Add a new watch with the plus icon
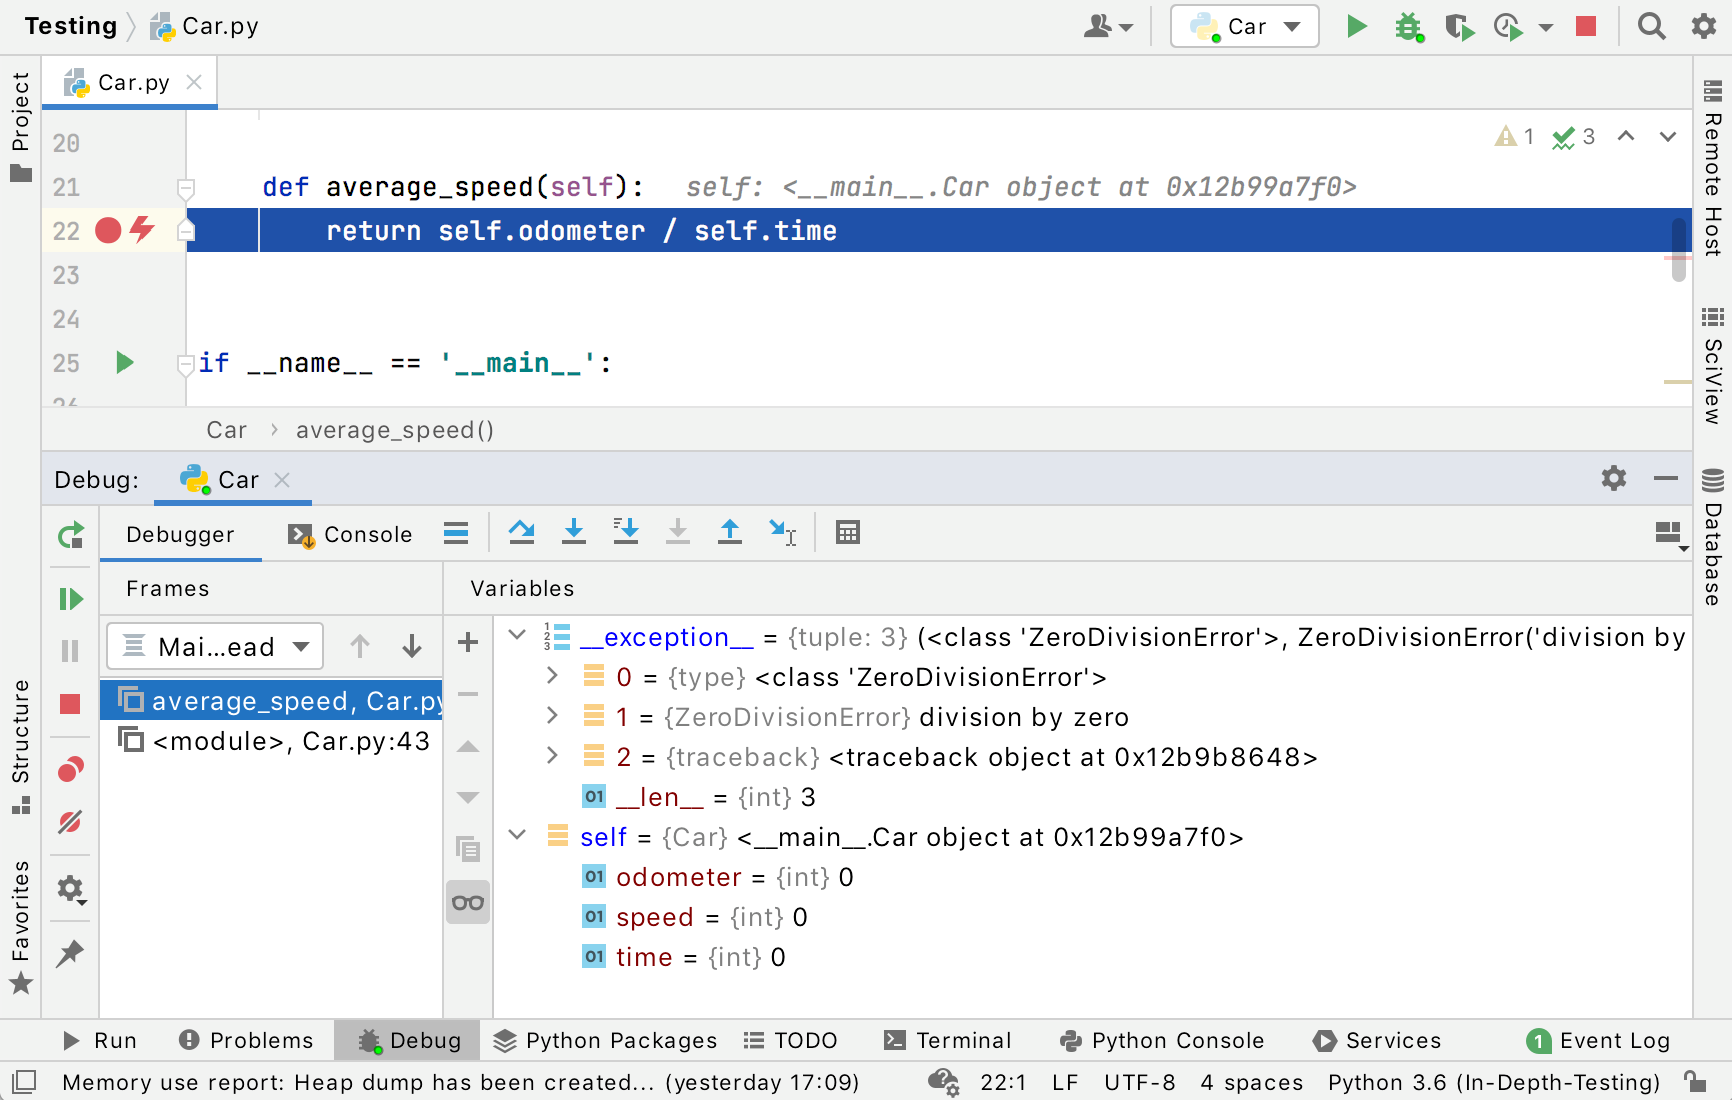The width and height of the screenshot is (1732, 1100). click(467, 642)
